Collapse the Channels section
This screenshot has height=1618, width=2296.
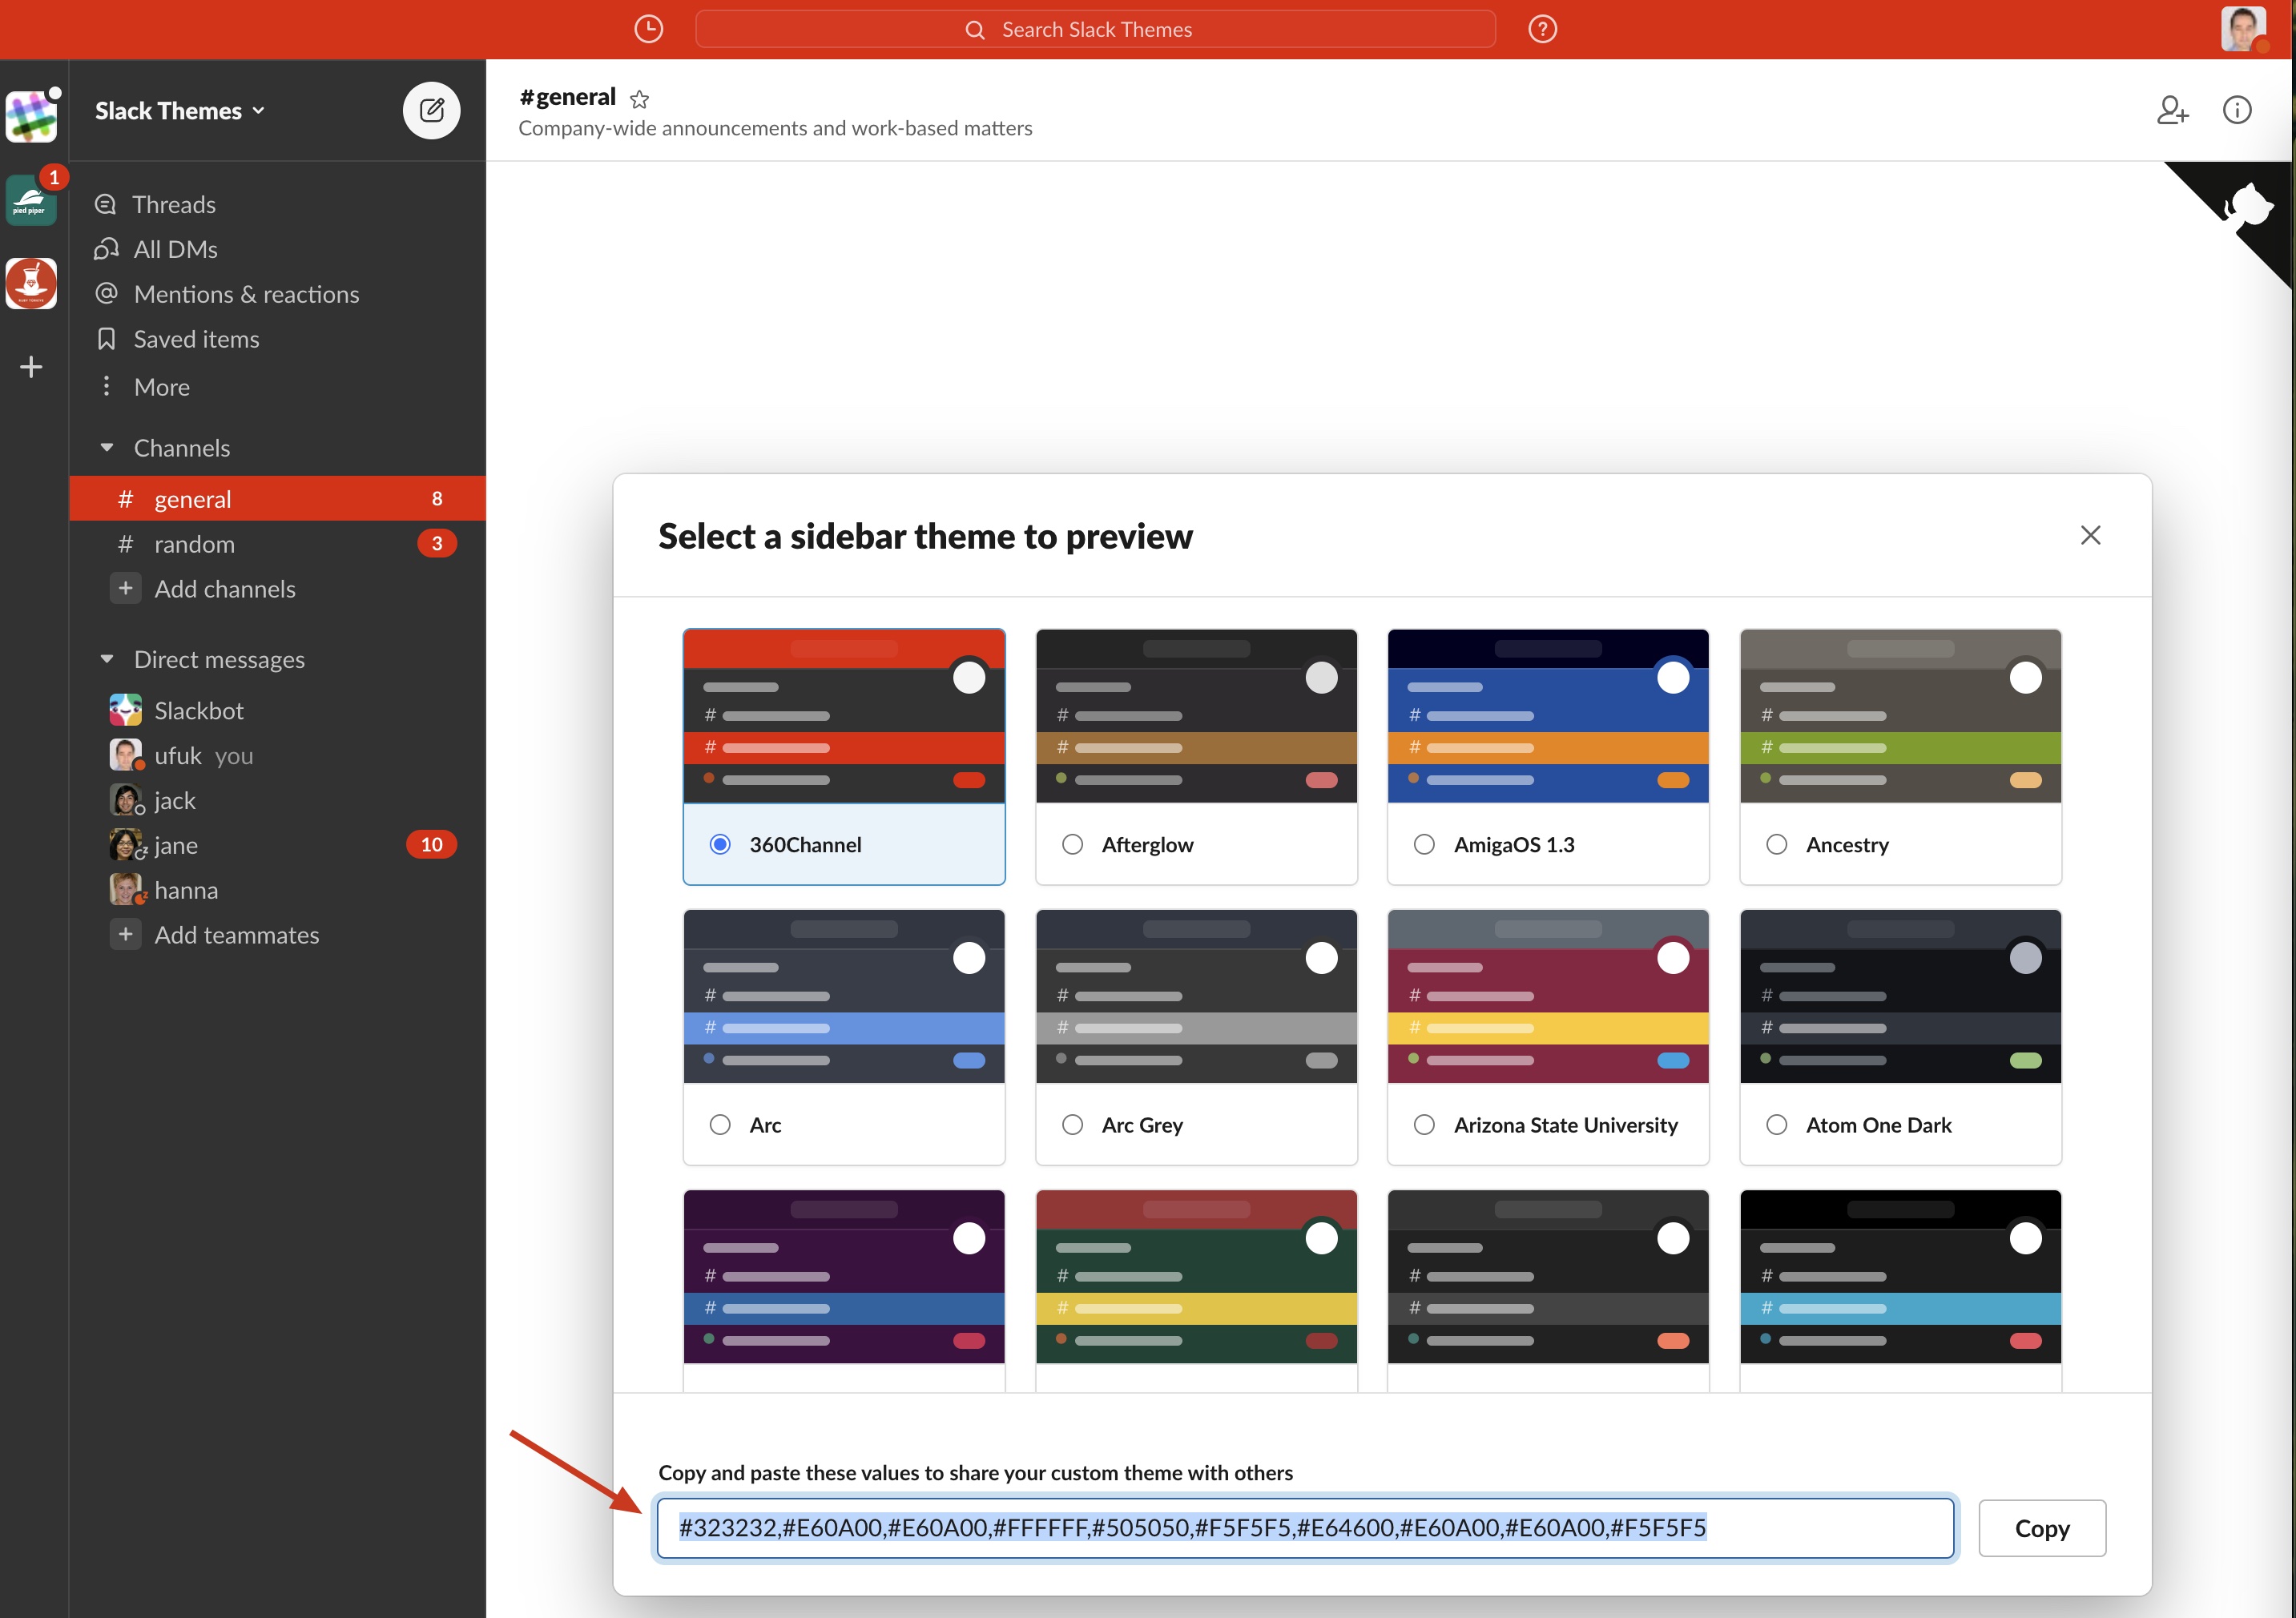coord(107,447)
